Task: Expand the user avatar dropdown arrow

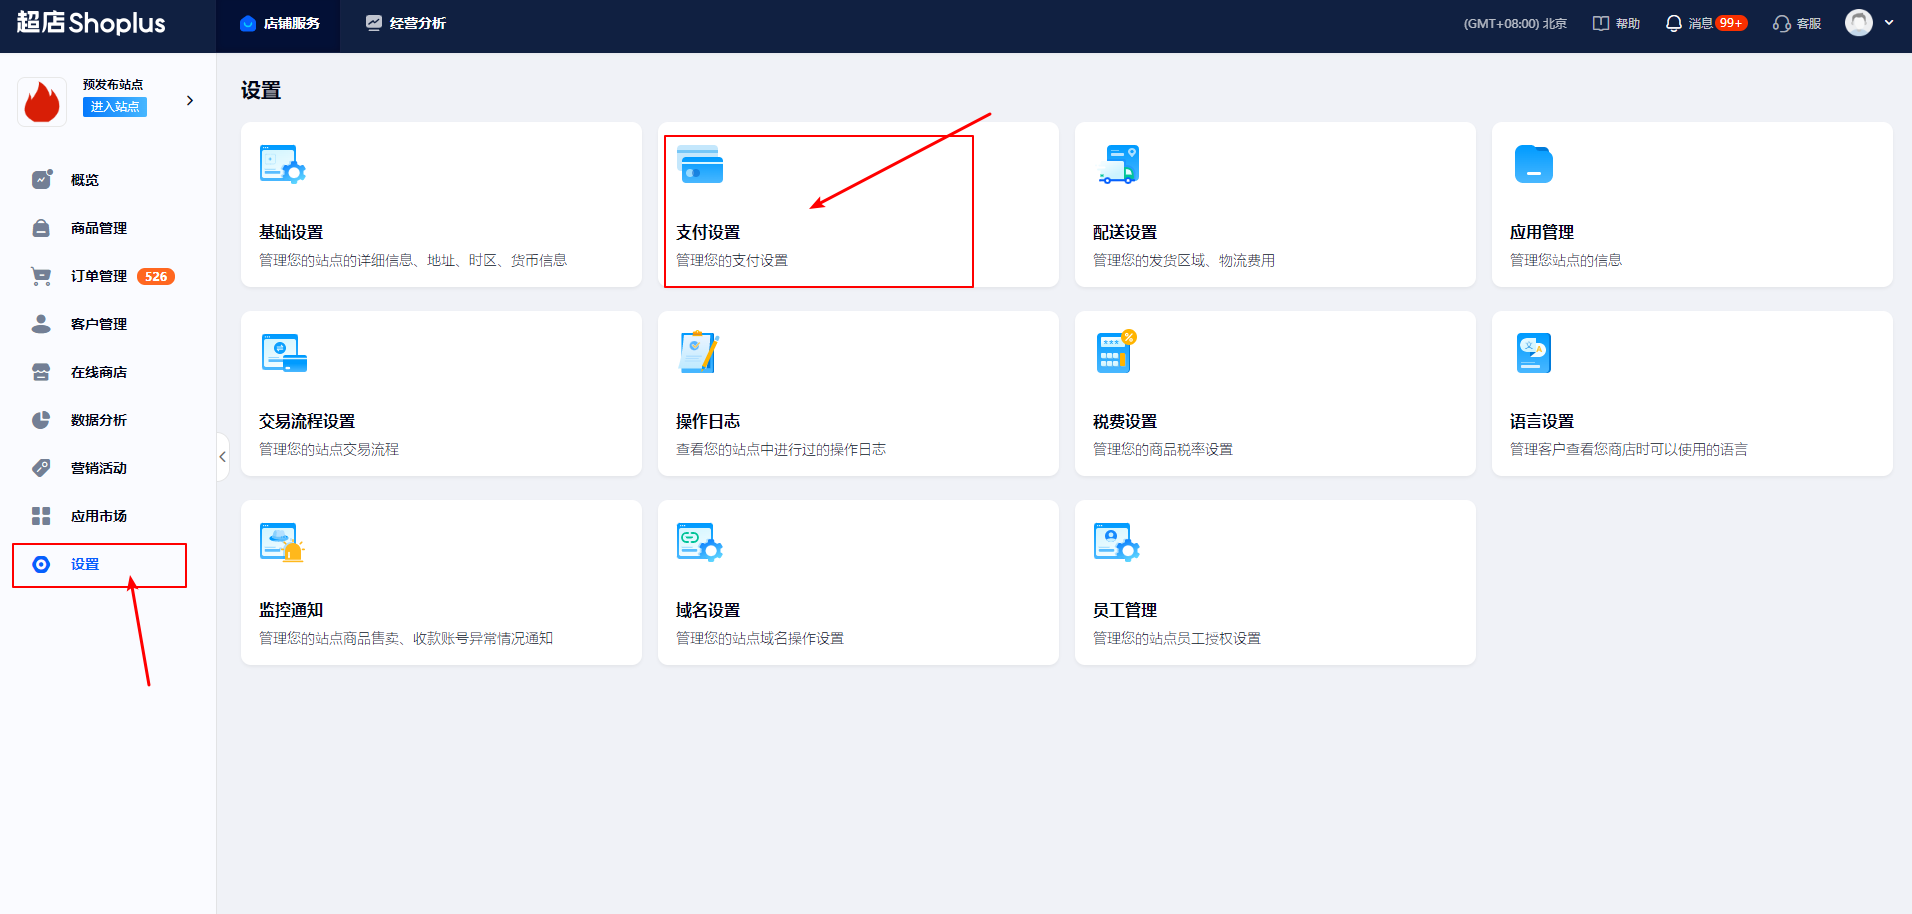Action: click(x=1889, y=23)
